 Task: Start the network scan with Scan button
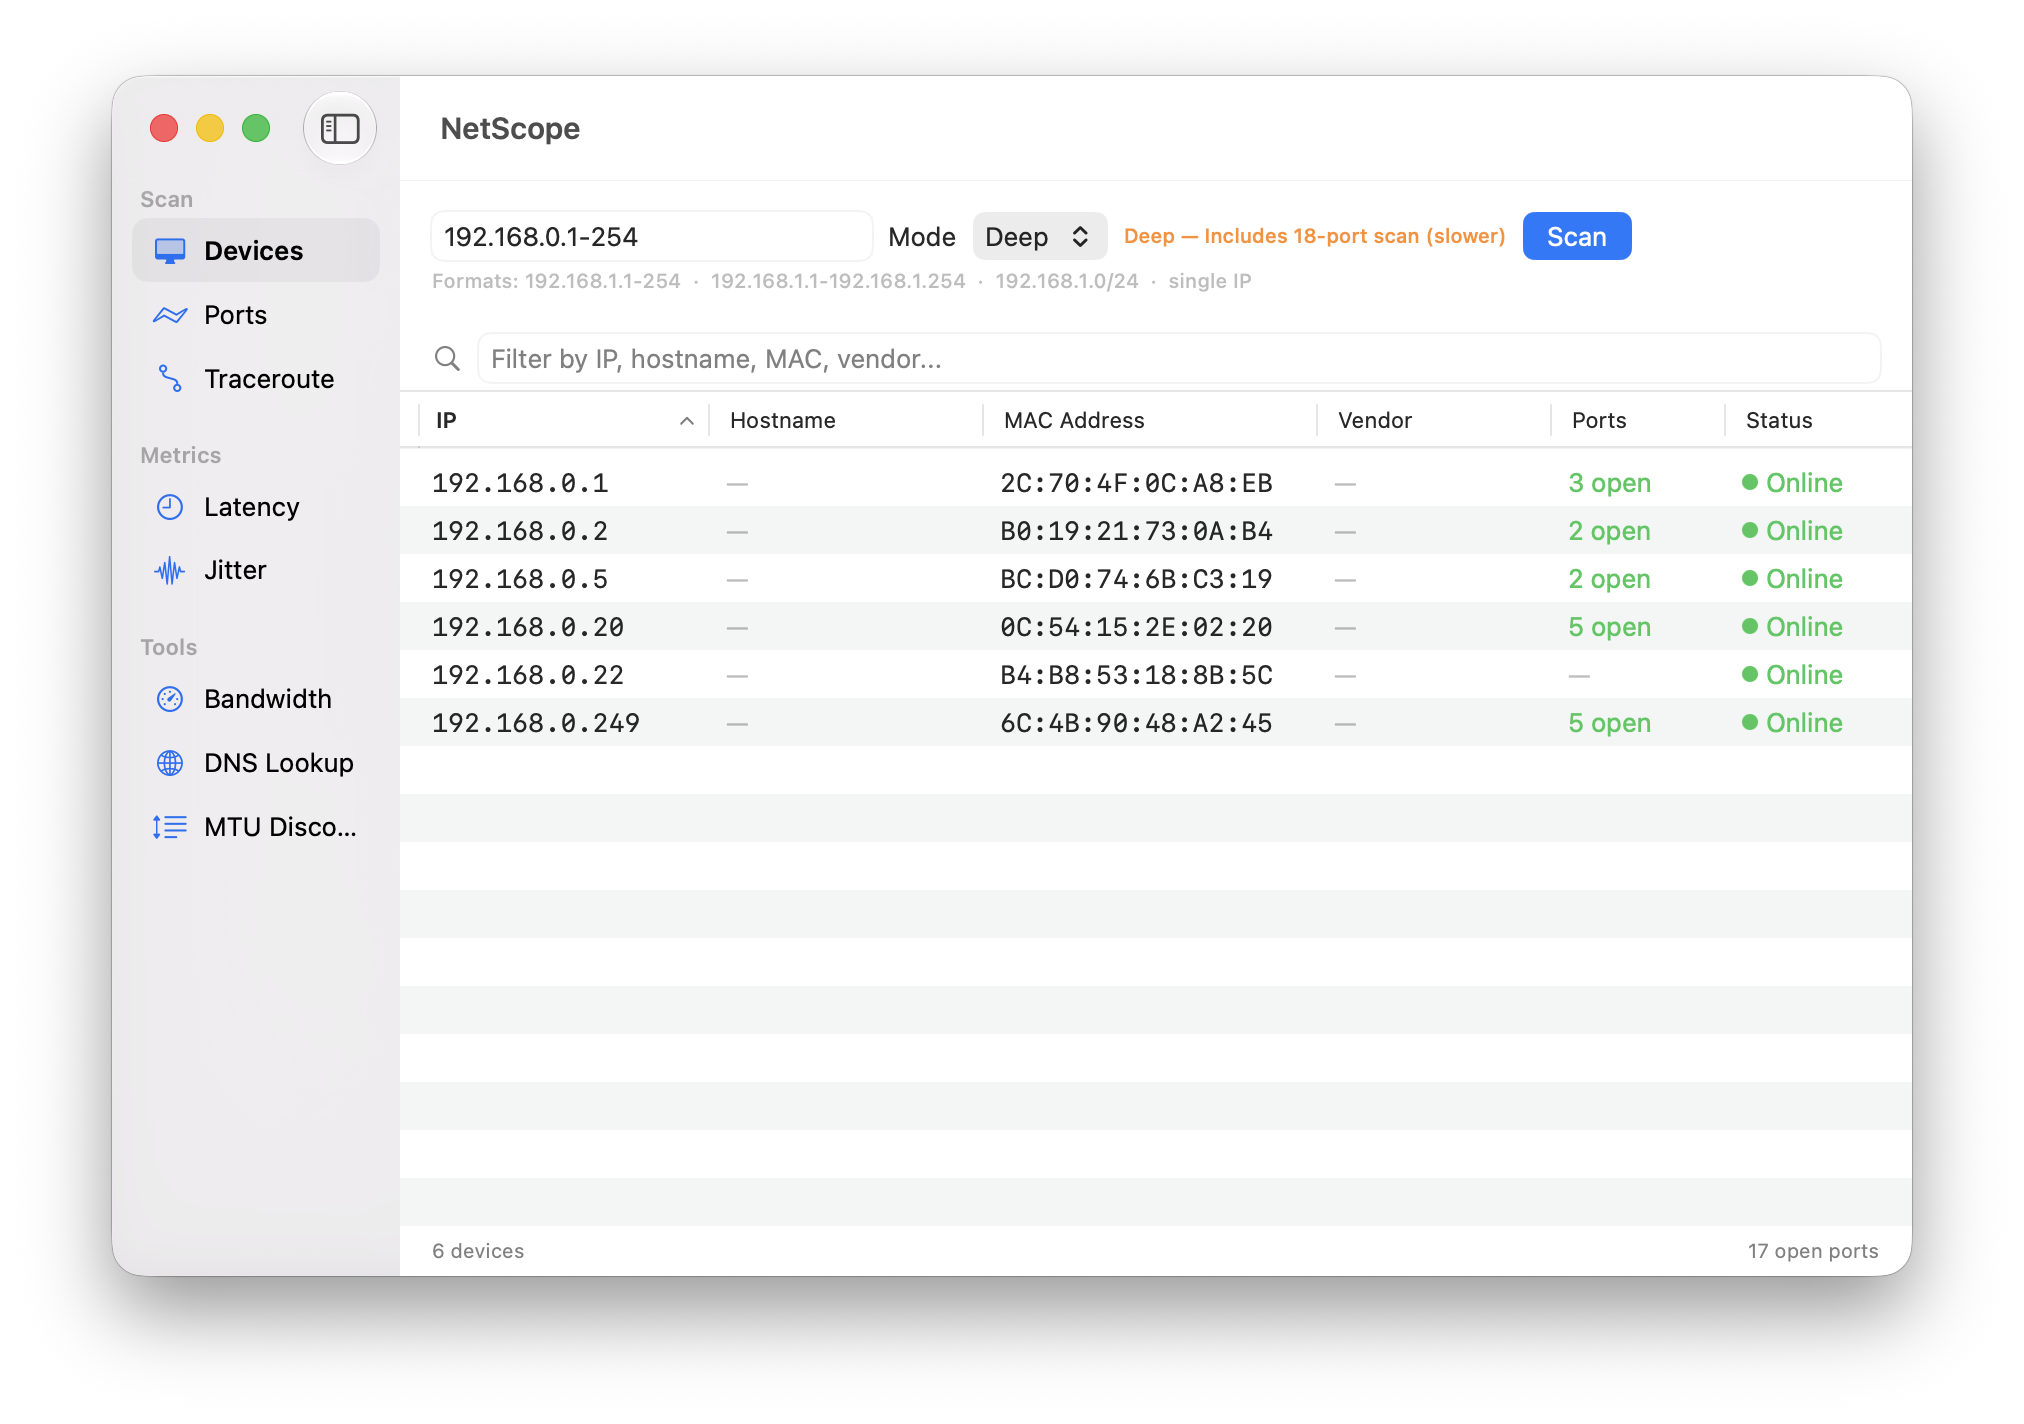pos(1577,237)
